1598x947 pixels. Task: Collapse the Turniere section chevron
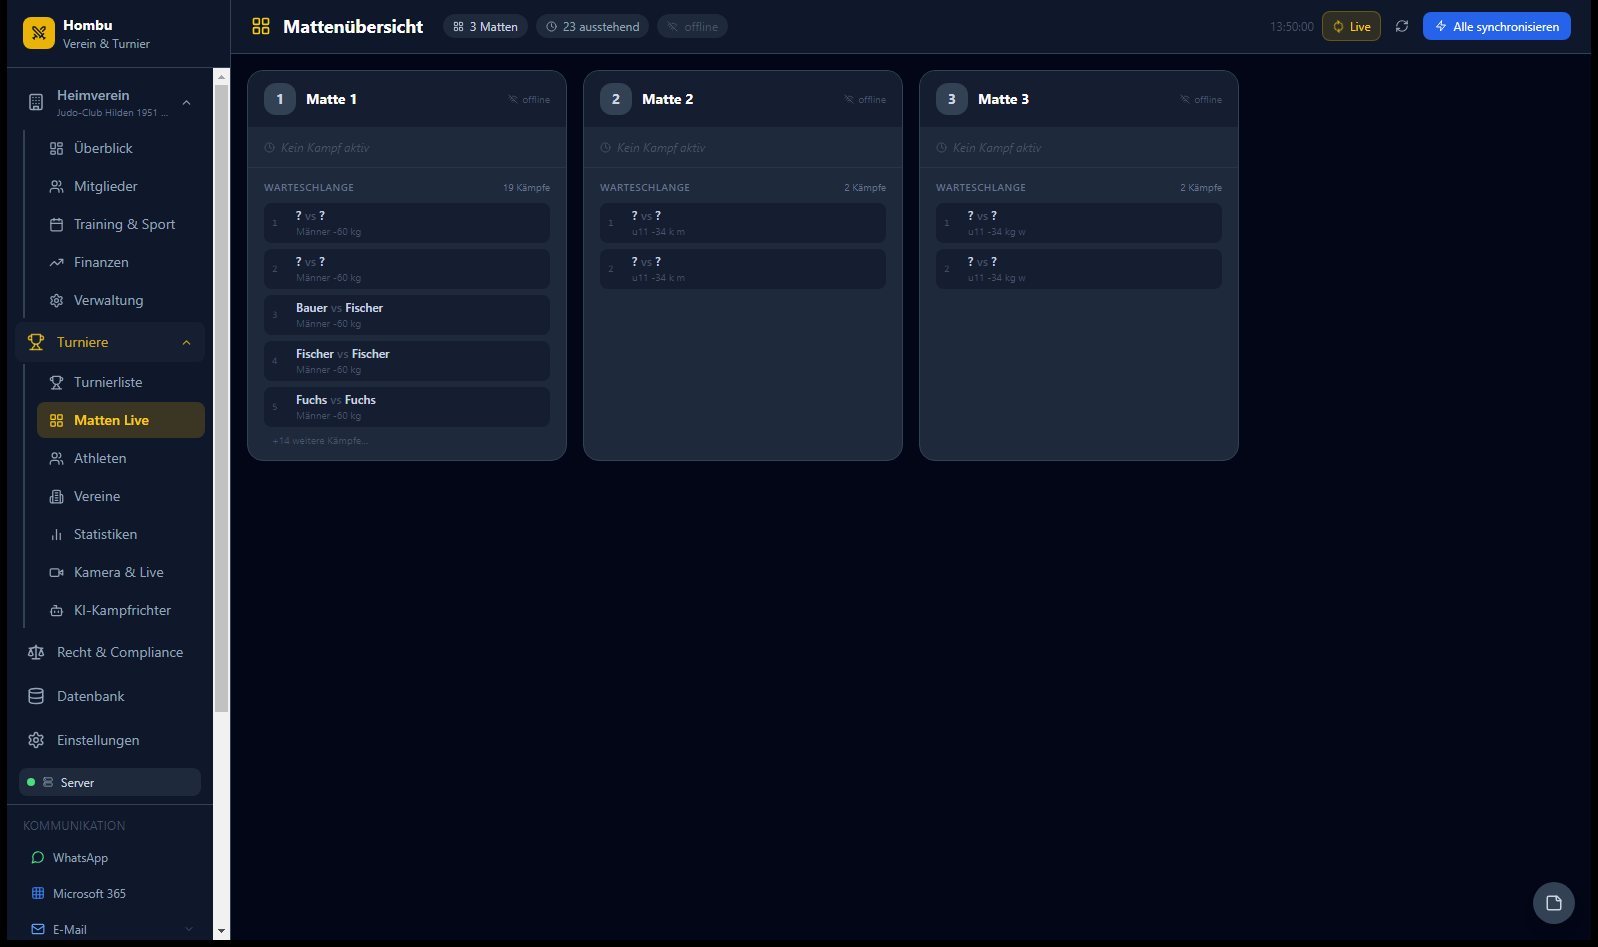(x=186, y=342)
